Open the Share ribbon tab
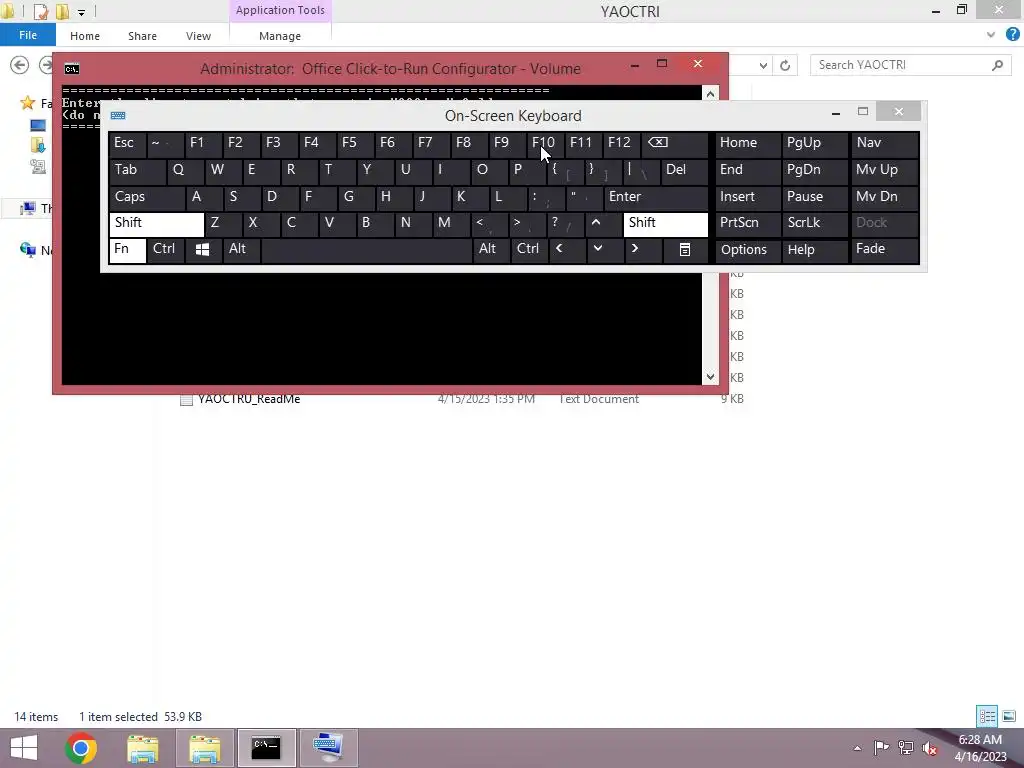The height and width of the screenshot is (768, 1024). 142,36
